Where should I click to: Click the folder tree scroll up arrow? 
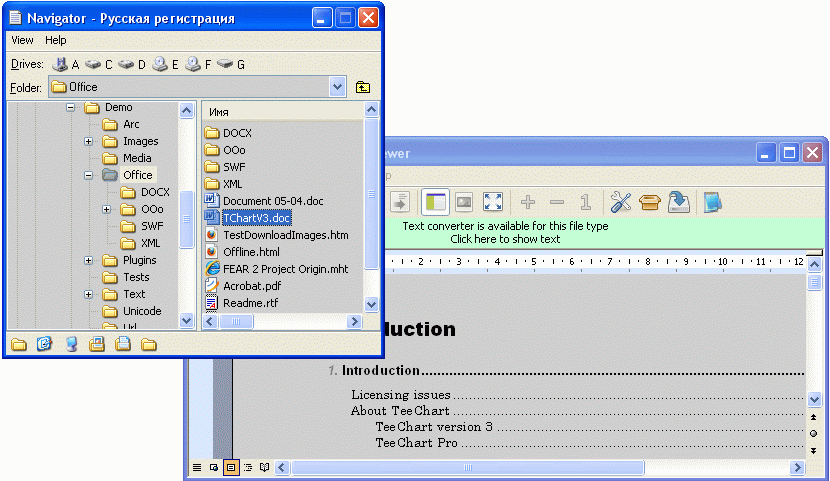186,111
